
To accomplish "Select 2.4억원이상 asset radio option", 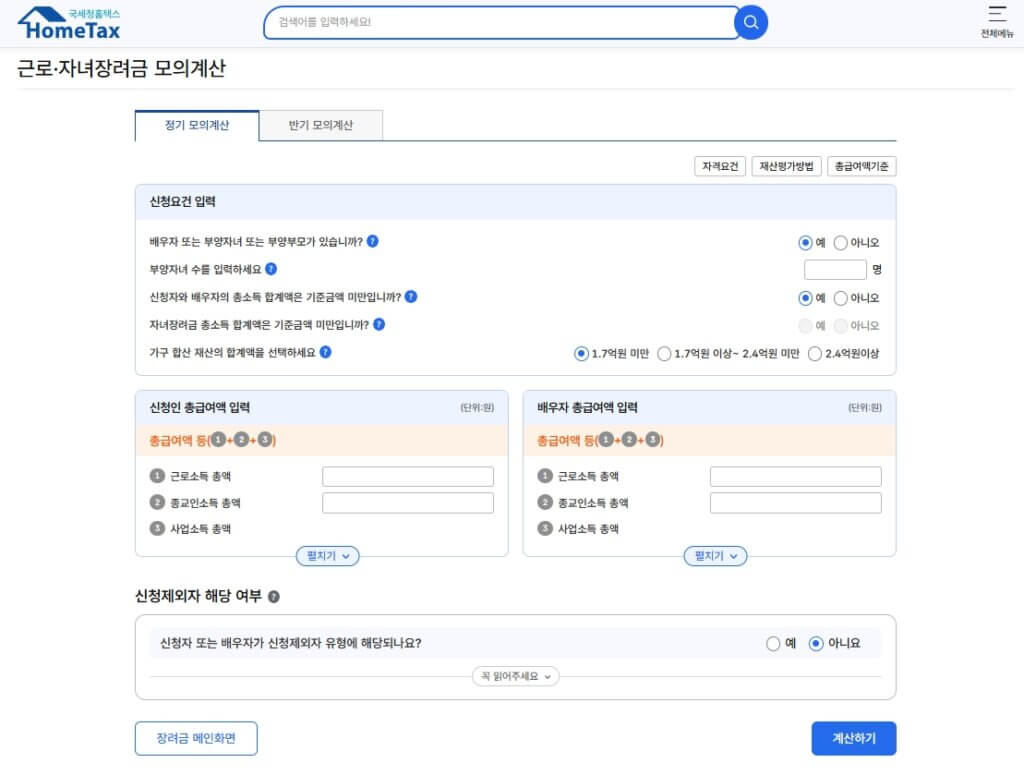I will [815, 353].
